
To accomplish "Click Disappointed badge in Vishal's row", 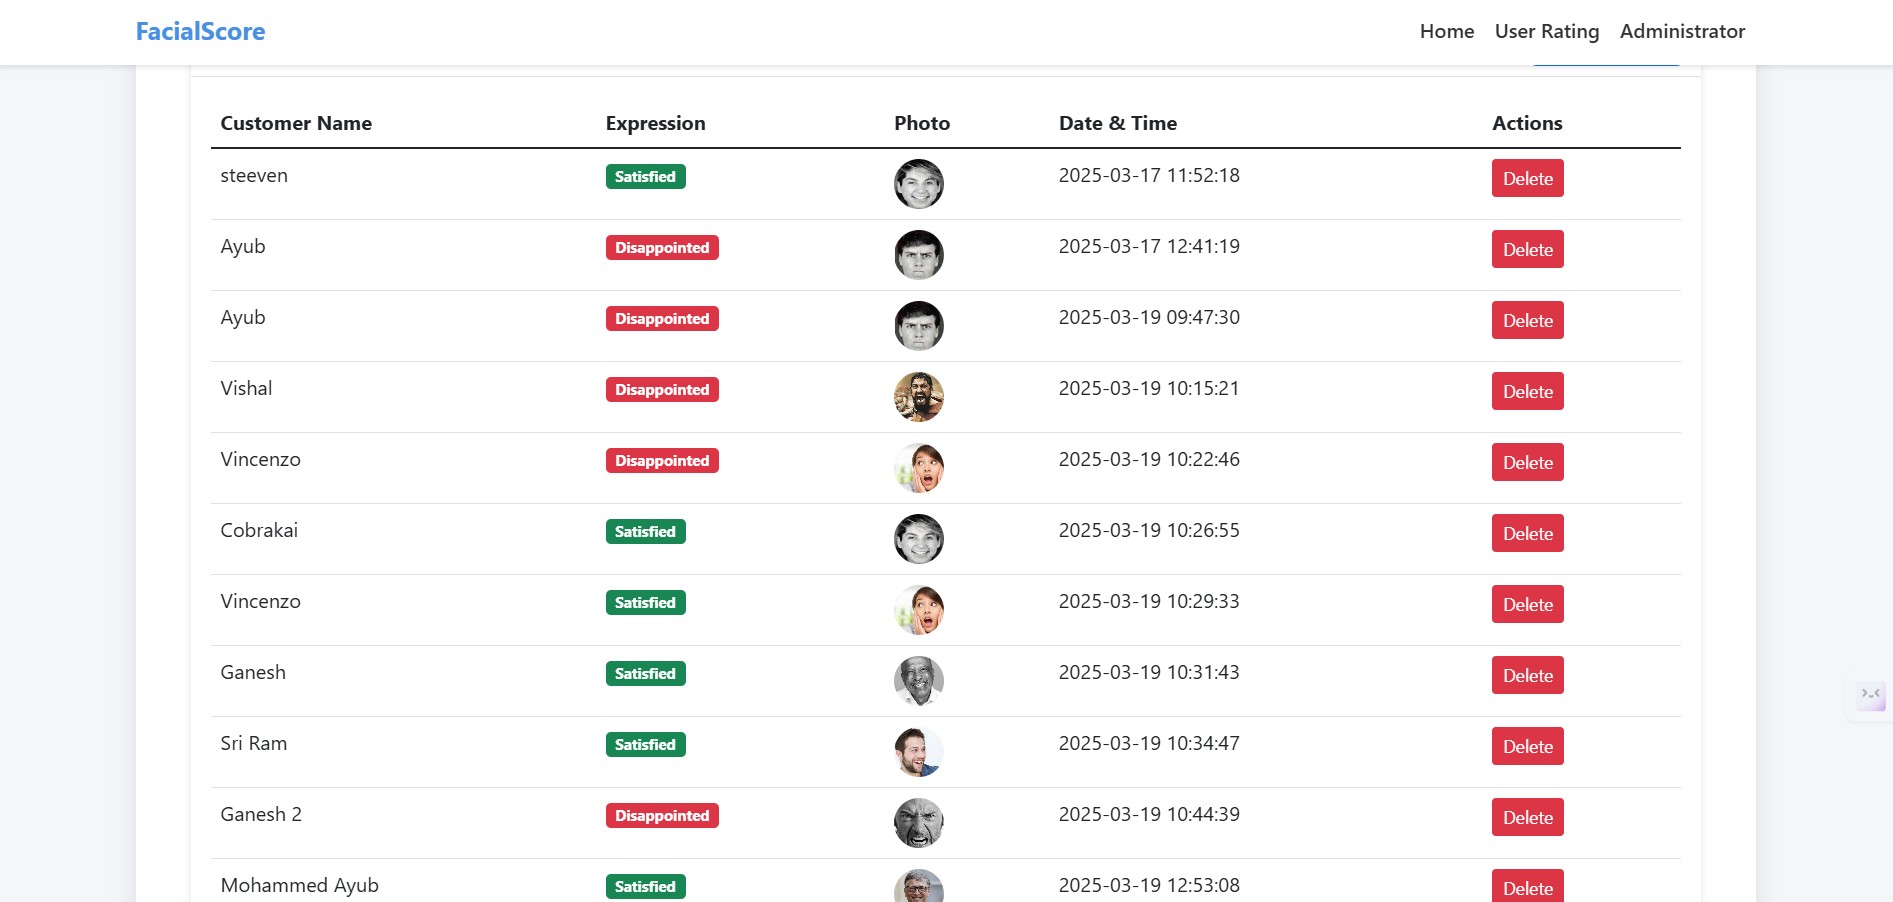I will click(x=661, y=390).
